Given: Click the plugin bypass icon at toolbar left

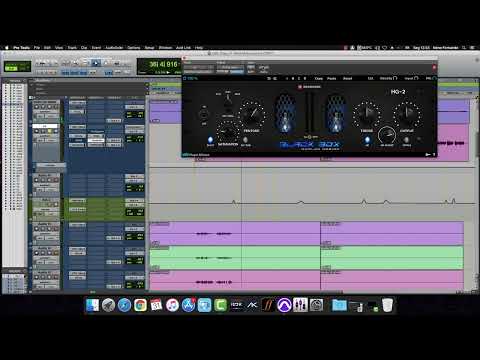Looking at the screenshot, I should (185, 78).
